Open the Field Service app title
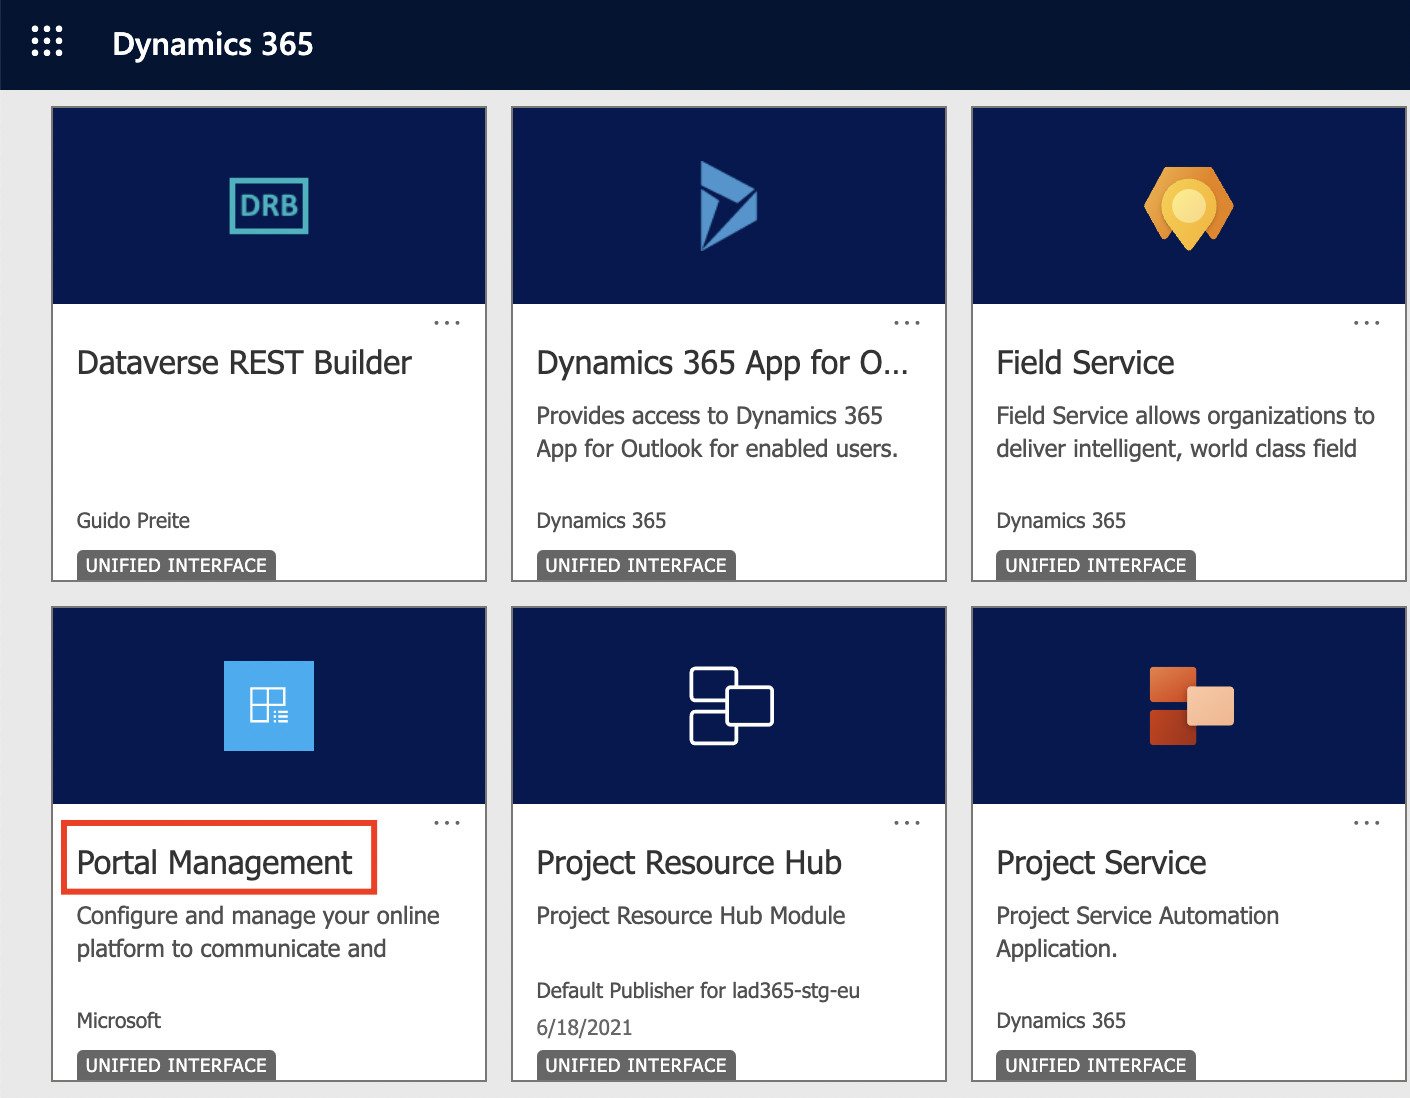 coord(1085,363)
